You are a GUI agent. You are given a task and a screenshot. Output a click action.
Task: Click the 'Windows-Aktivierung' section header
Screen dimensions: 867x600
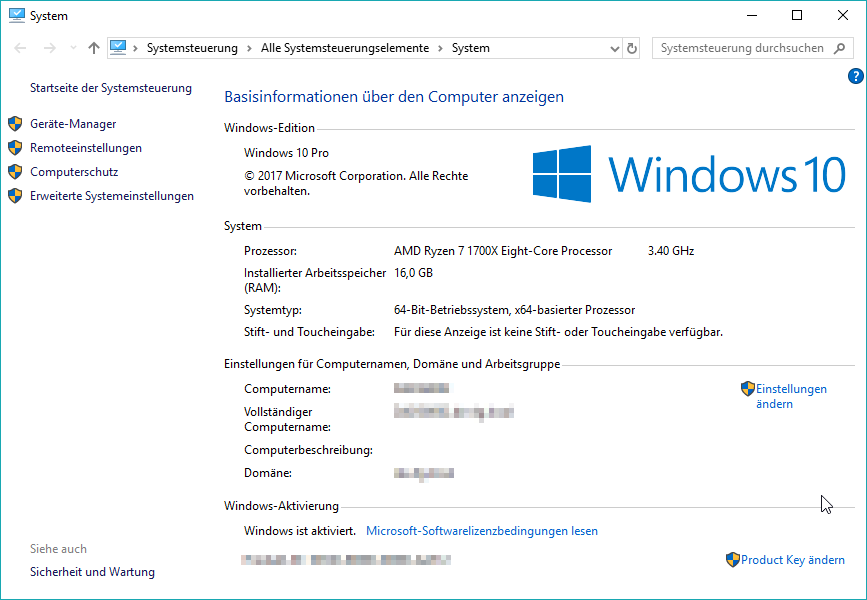click(281, 506)
